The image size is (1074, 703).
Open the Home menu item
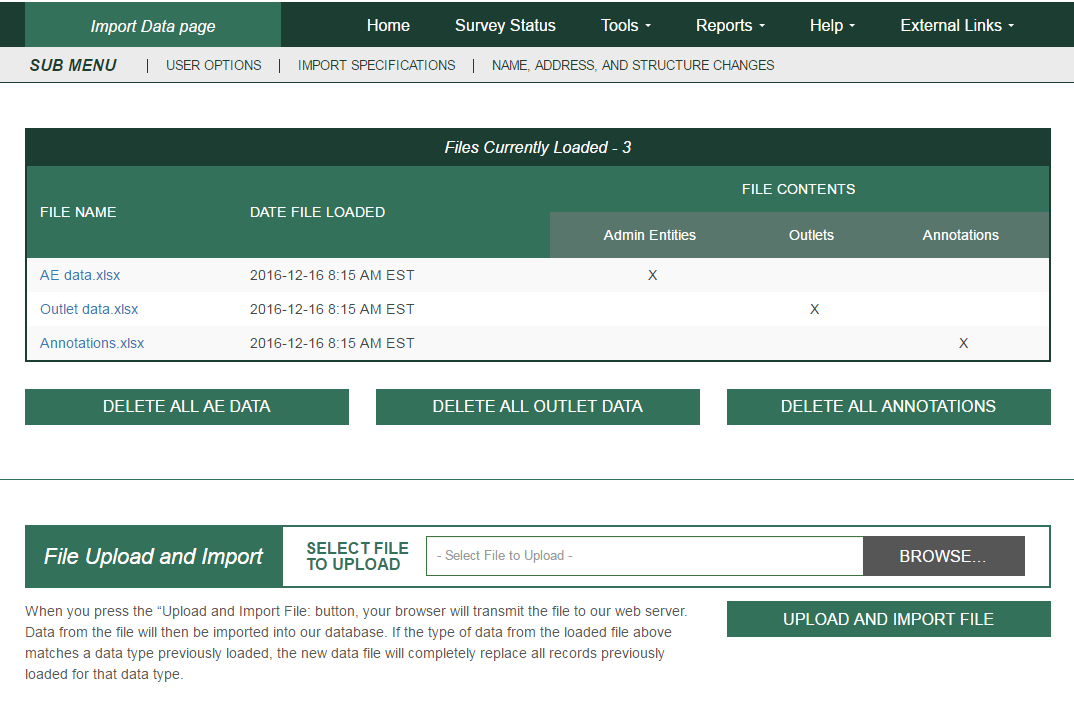click(x=388, y=26)
